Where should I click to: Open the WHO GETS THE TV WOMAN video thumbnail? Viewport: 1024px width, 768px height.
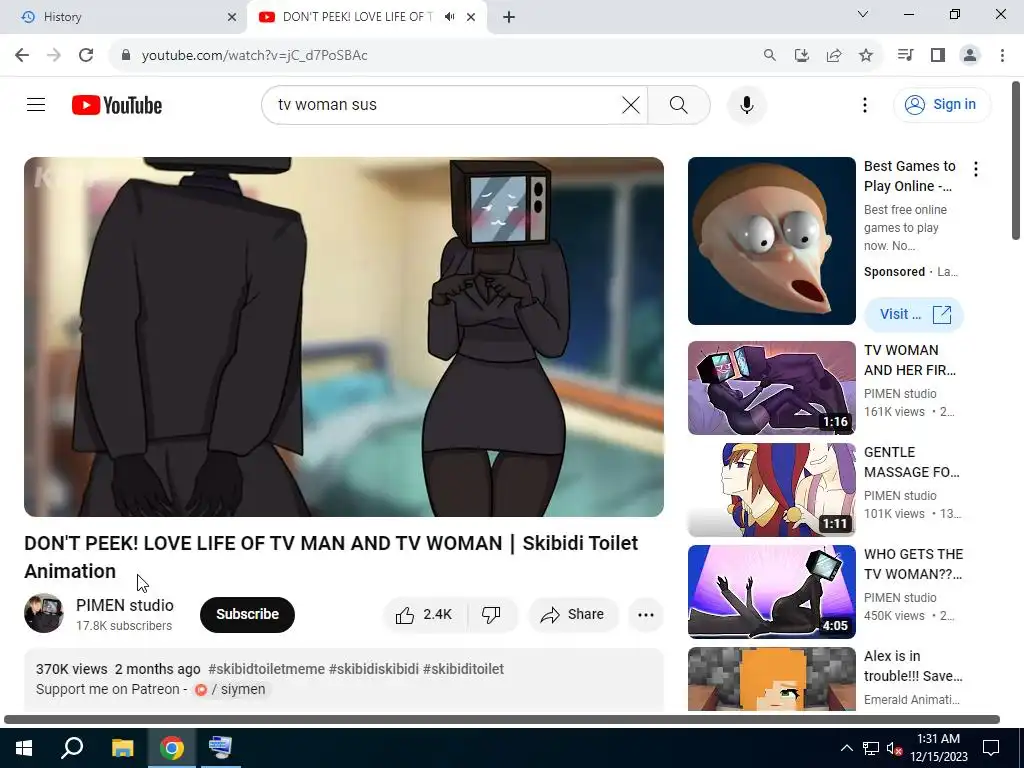click(772, 592)
